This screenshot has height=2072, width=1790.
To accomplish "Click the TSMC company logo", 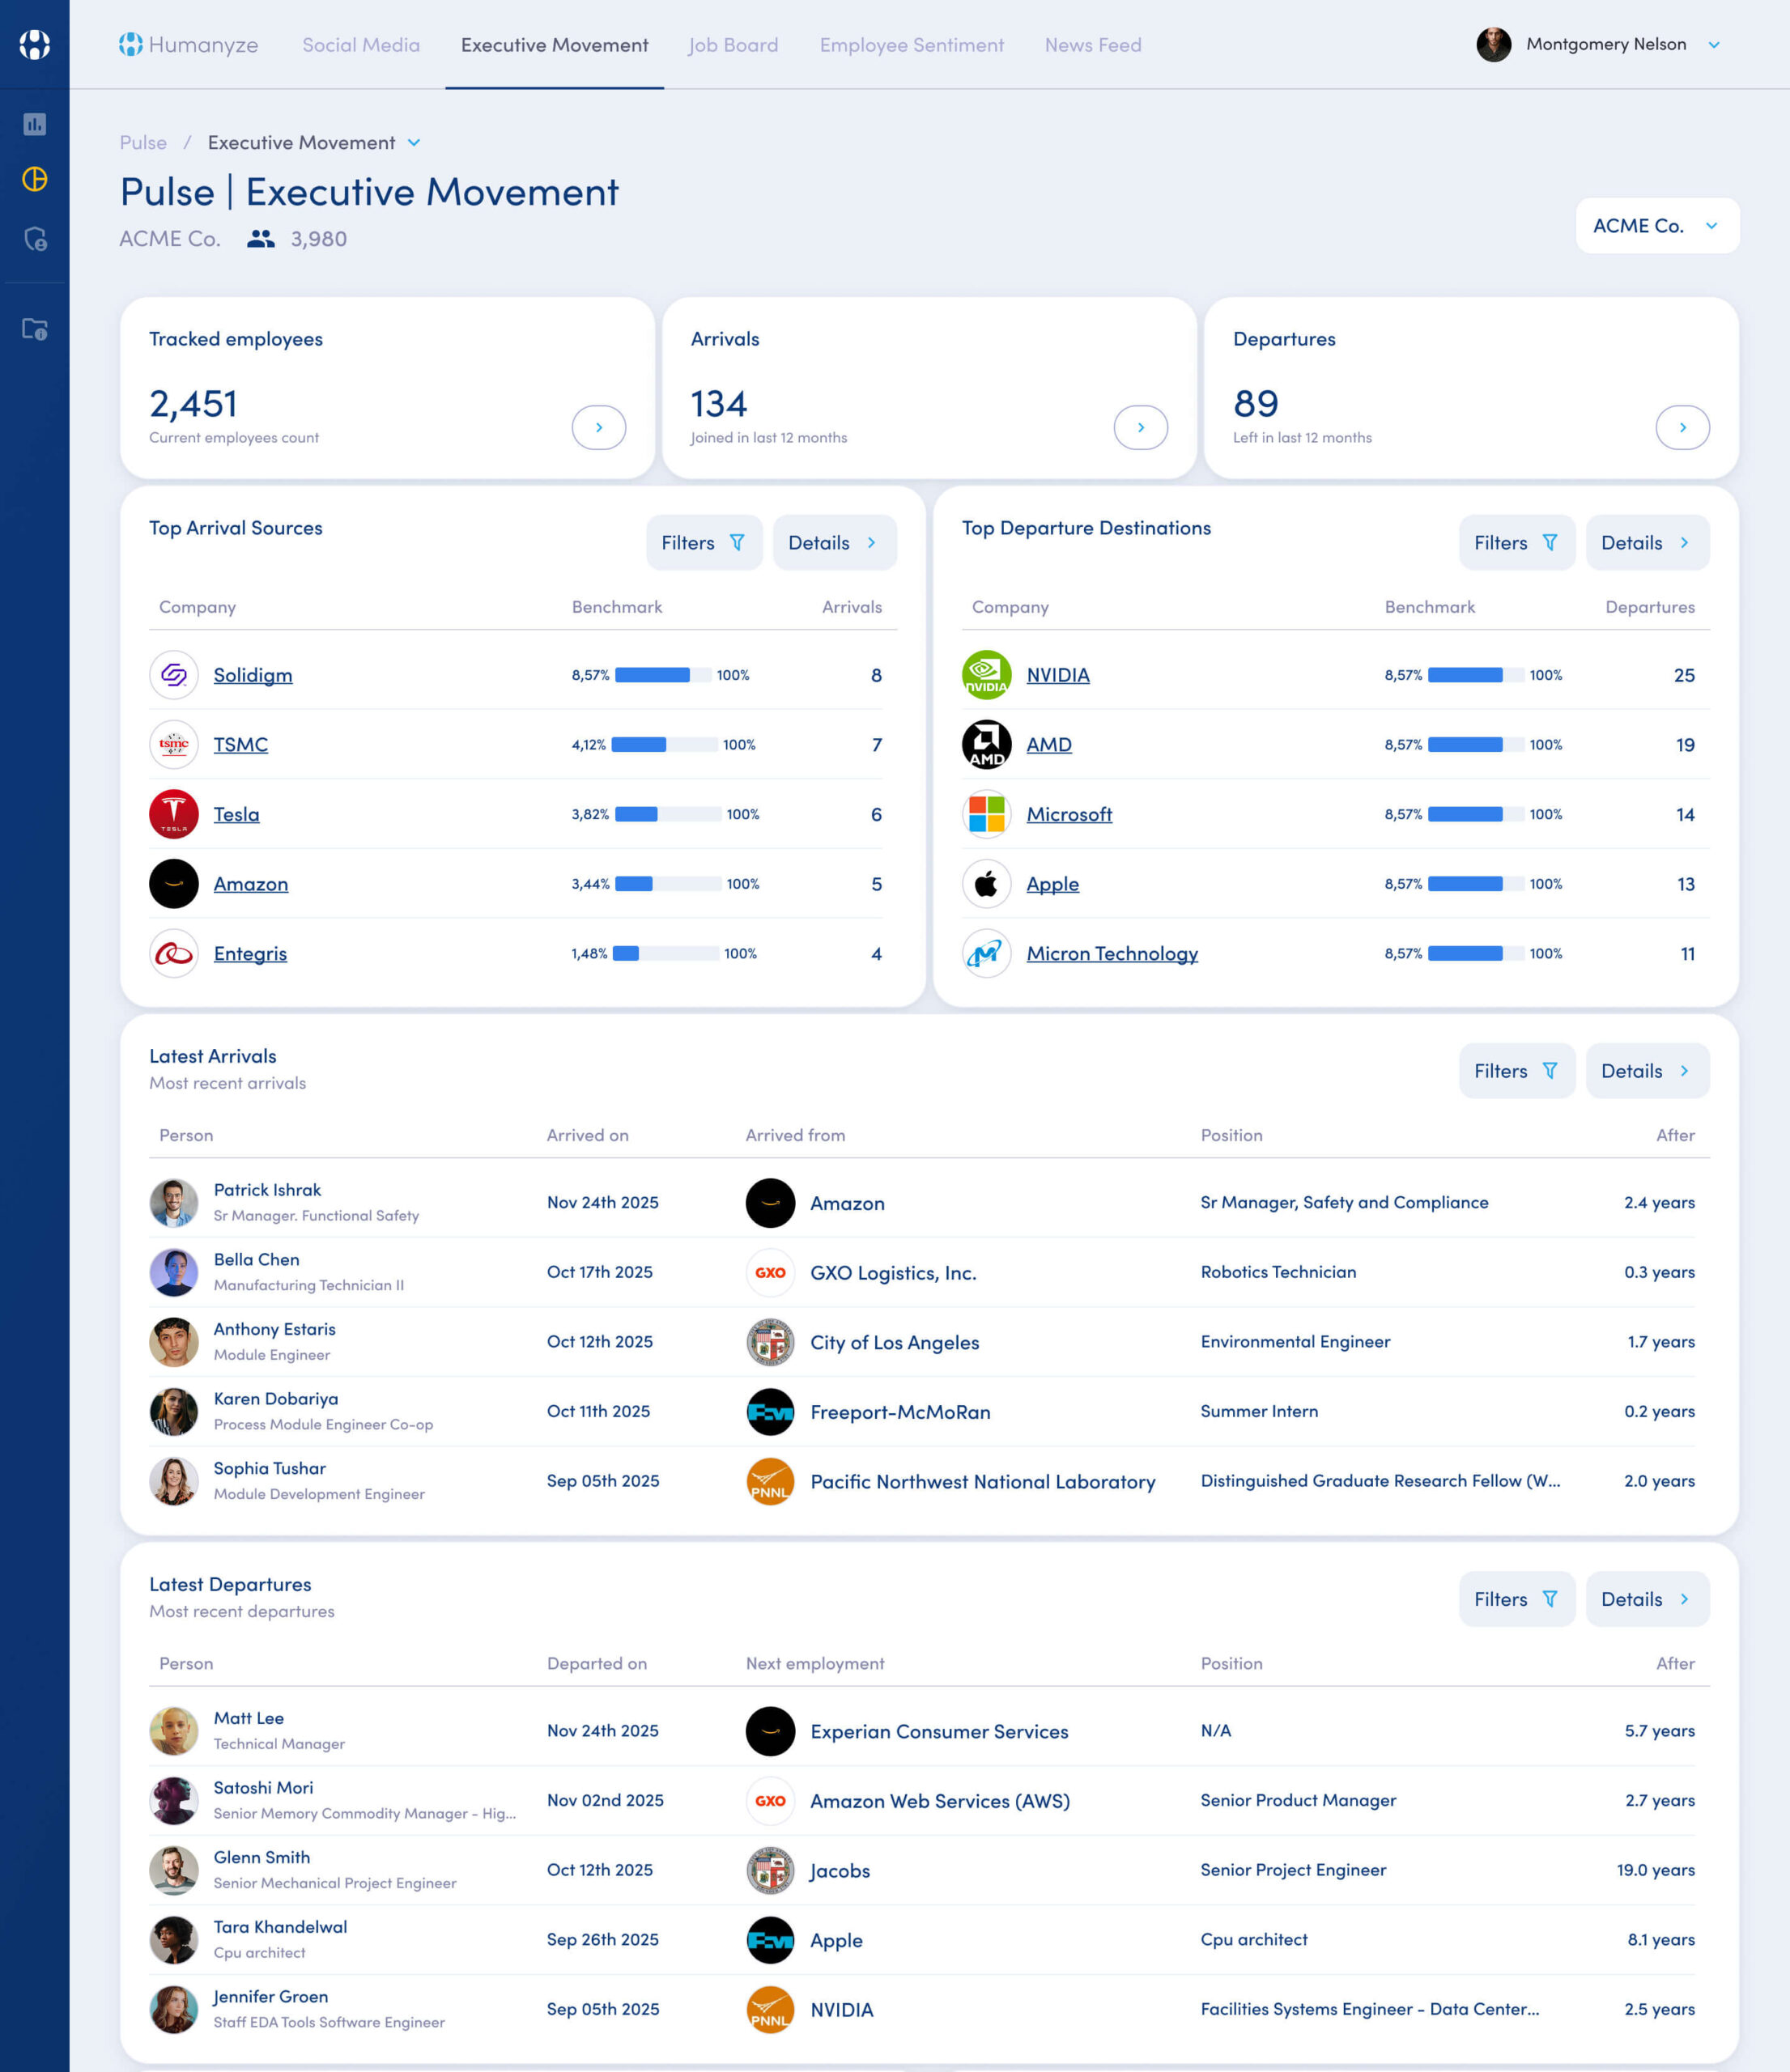I will pos(174,745).
